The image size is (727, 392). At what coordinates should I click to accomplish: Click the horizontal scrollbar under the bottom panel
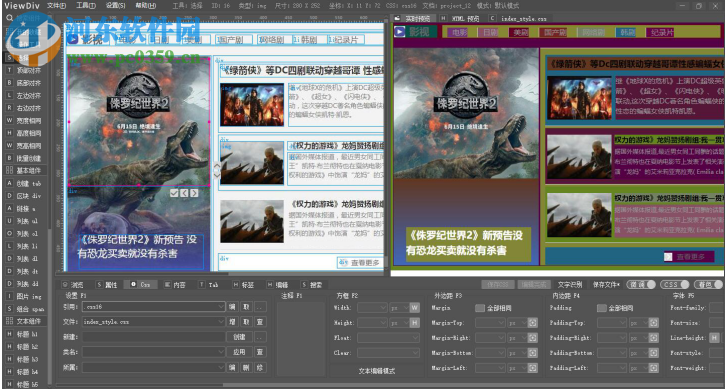(x=389, y=385)
